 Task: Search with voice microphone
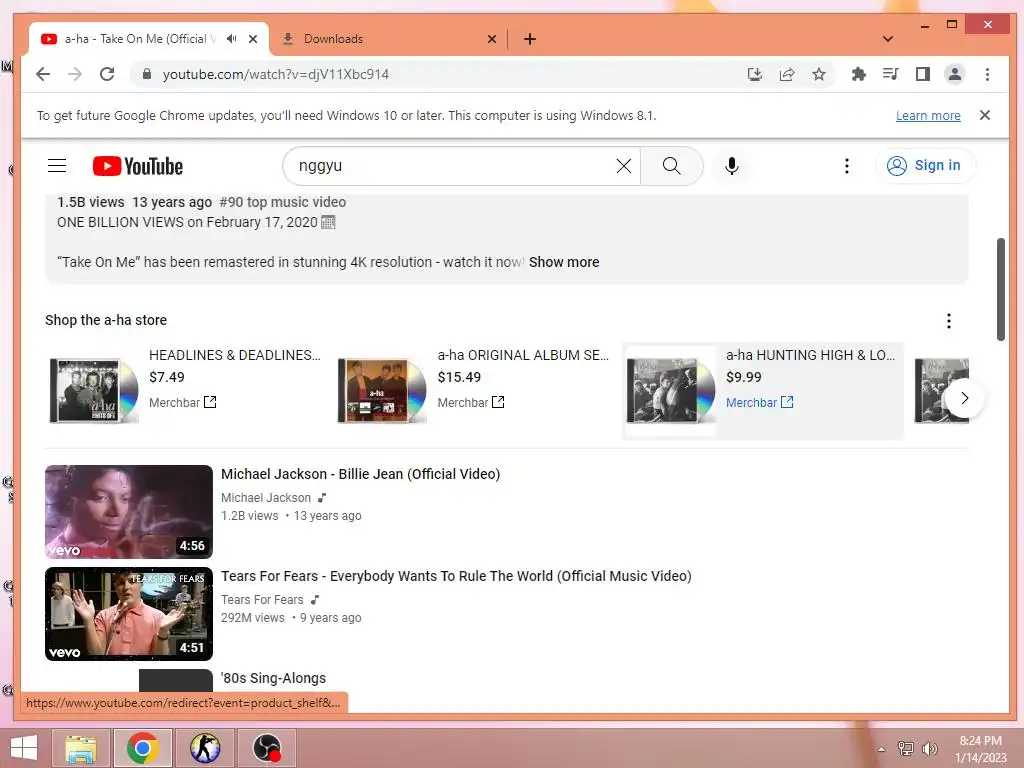[x=731, y=166]
